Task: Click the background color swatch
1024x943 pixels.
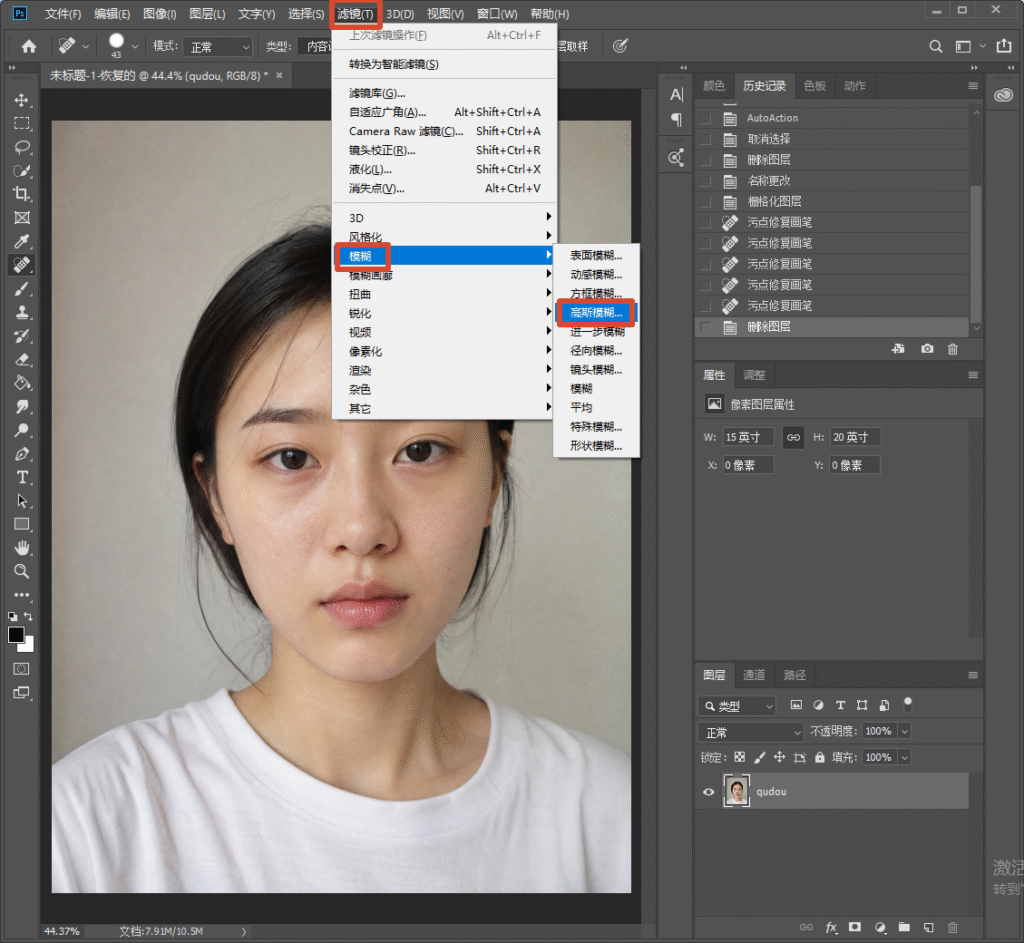Action: pyautogui.click(x=27, y=646)
